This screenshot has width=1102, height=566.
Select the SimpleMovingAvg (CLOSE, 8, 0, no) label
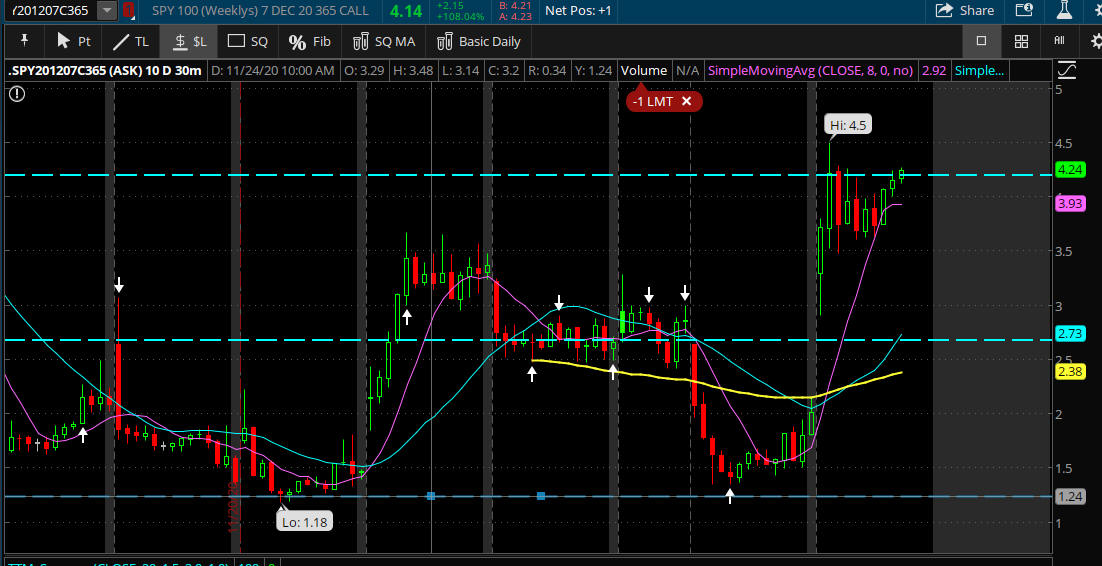812,70
